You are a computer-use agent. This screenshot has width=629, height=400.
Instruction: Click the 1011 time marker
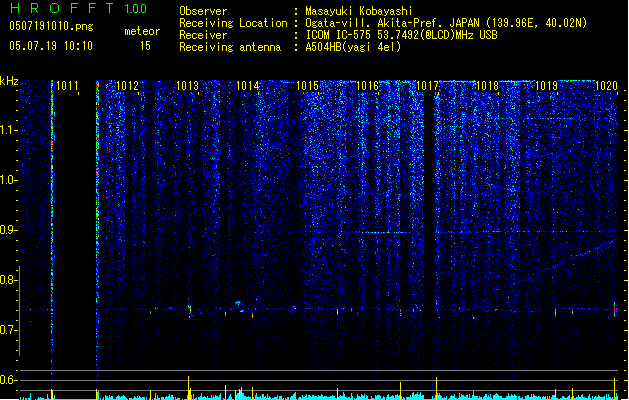point(67,86)
